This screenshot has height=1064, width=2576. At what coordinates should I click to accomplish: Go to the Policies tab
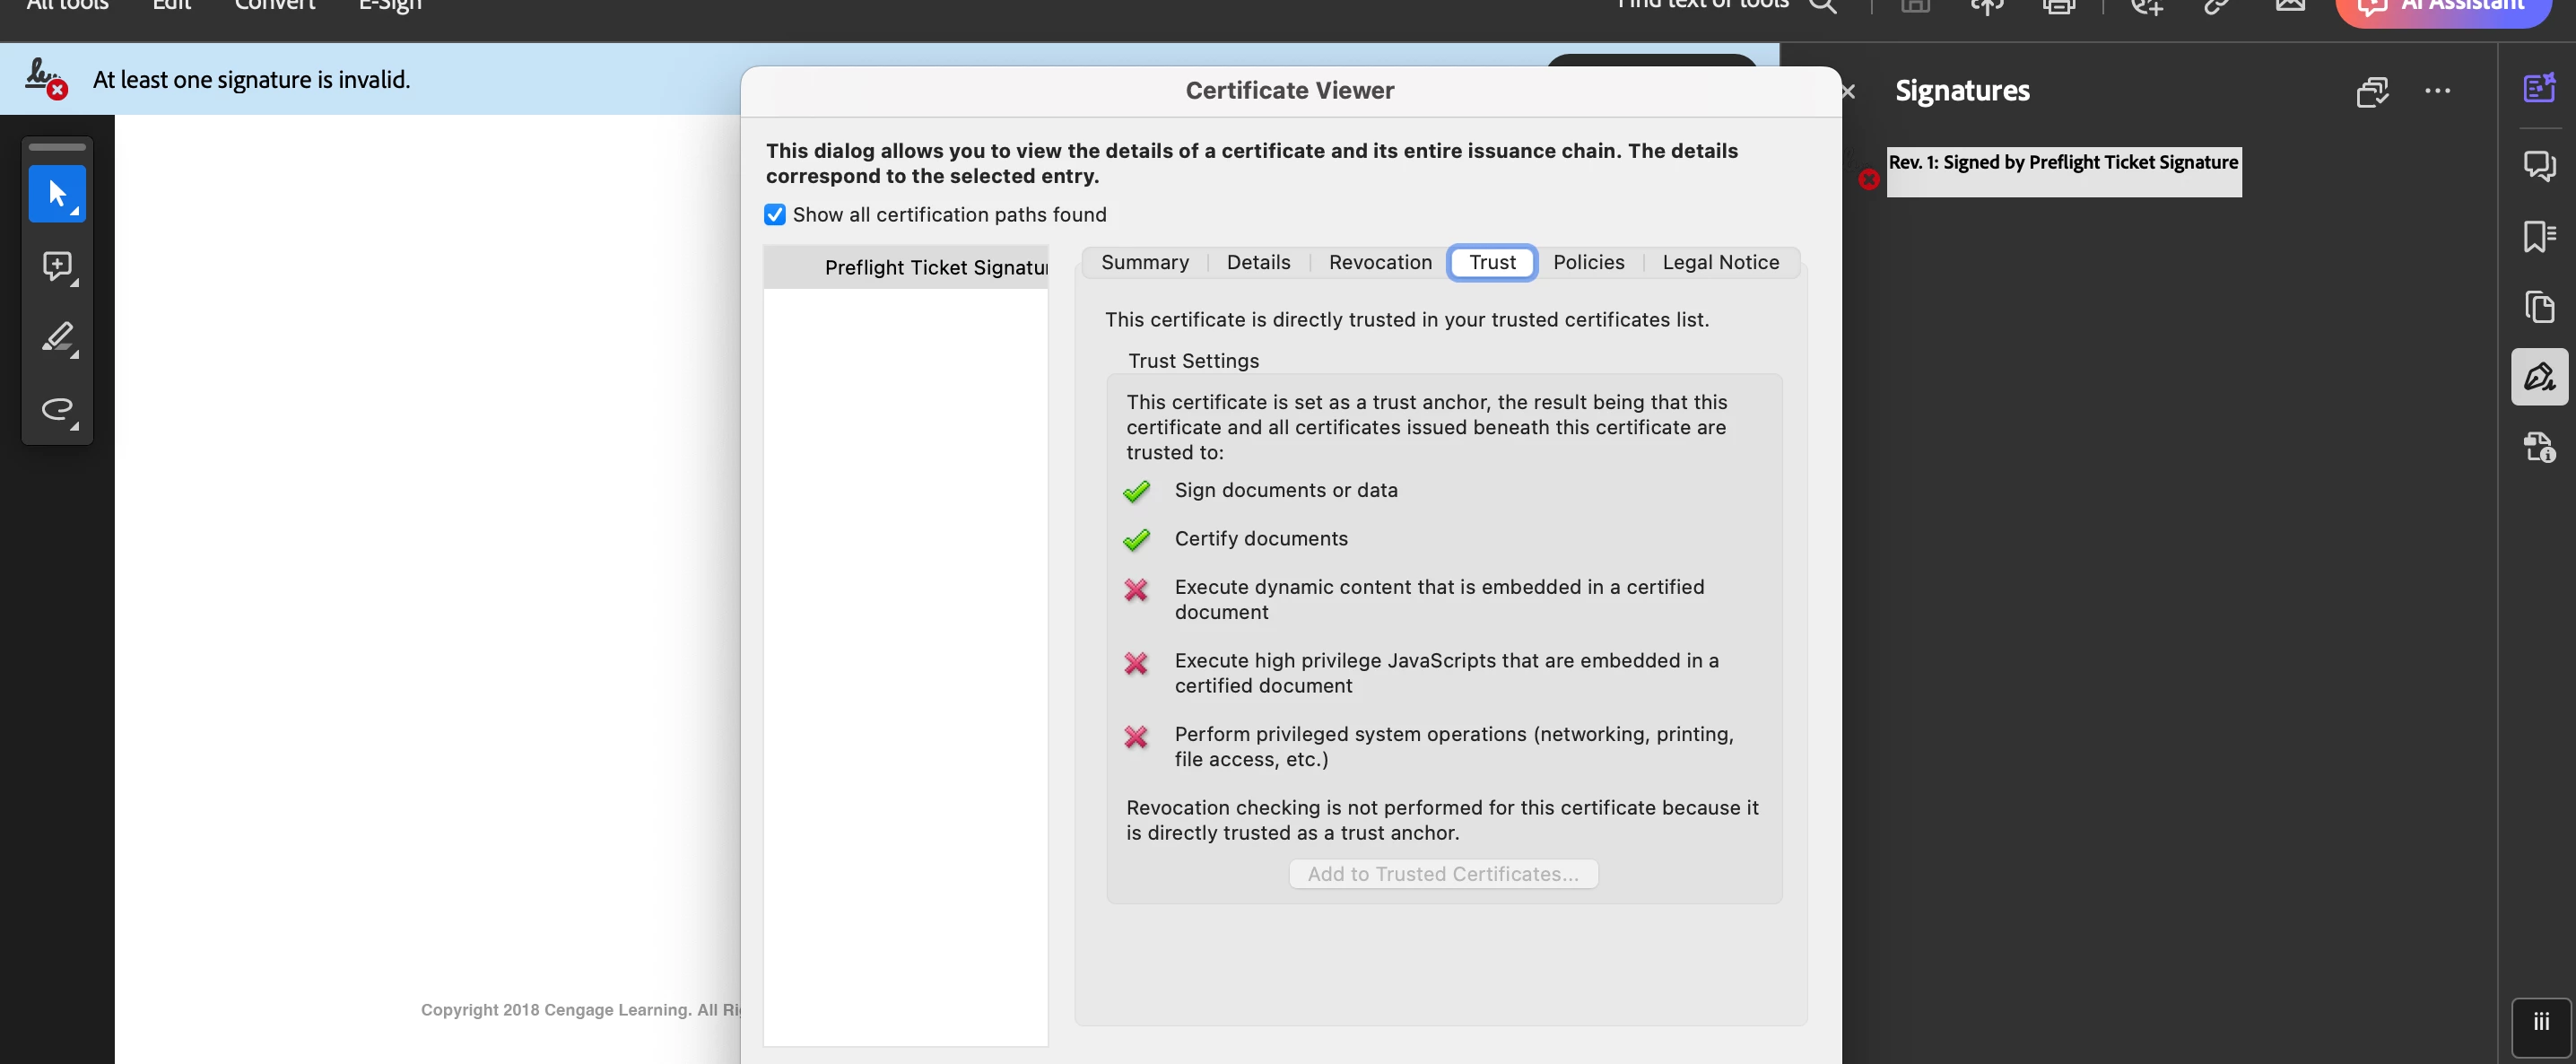(1588, 263)
